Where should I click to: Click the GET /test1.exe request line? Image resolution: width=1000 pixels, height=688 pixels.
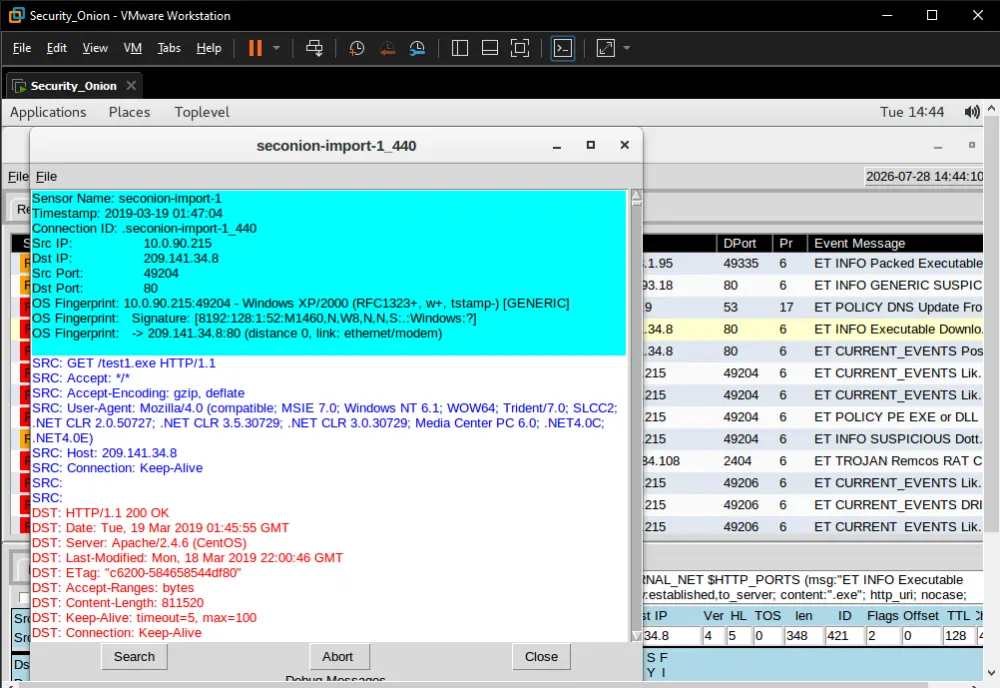(x=124, y=363)
